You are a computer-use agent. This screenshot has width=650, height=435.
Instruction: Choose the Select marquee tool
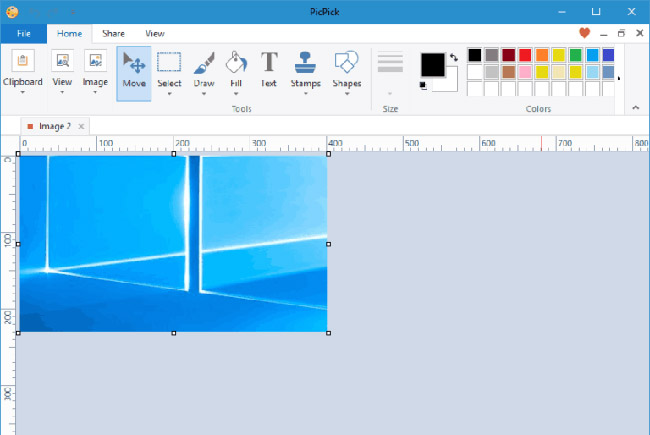coord(169,62)
